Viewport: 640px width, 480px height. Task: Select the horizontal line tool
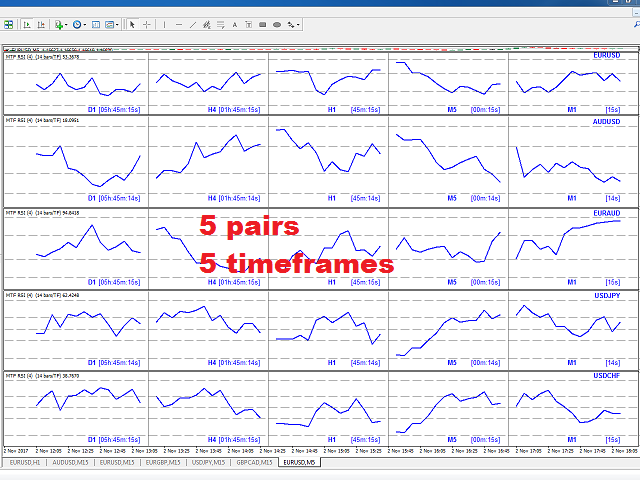click(x=179, y=25)
